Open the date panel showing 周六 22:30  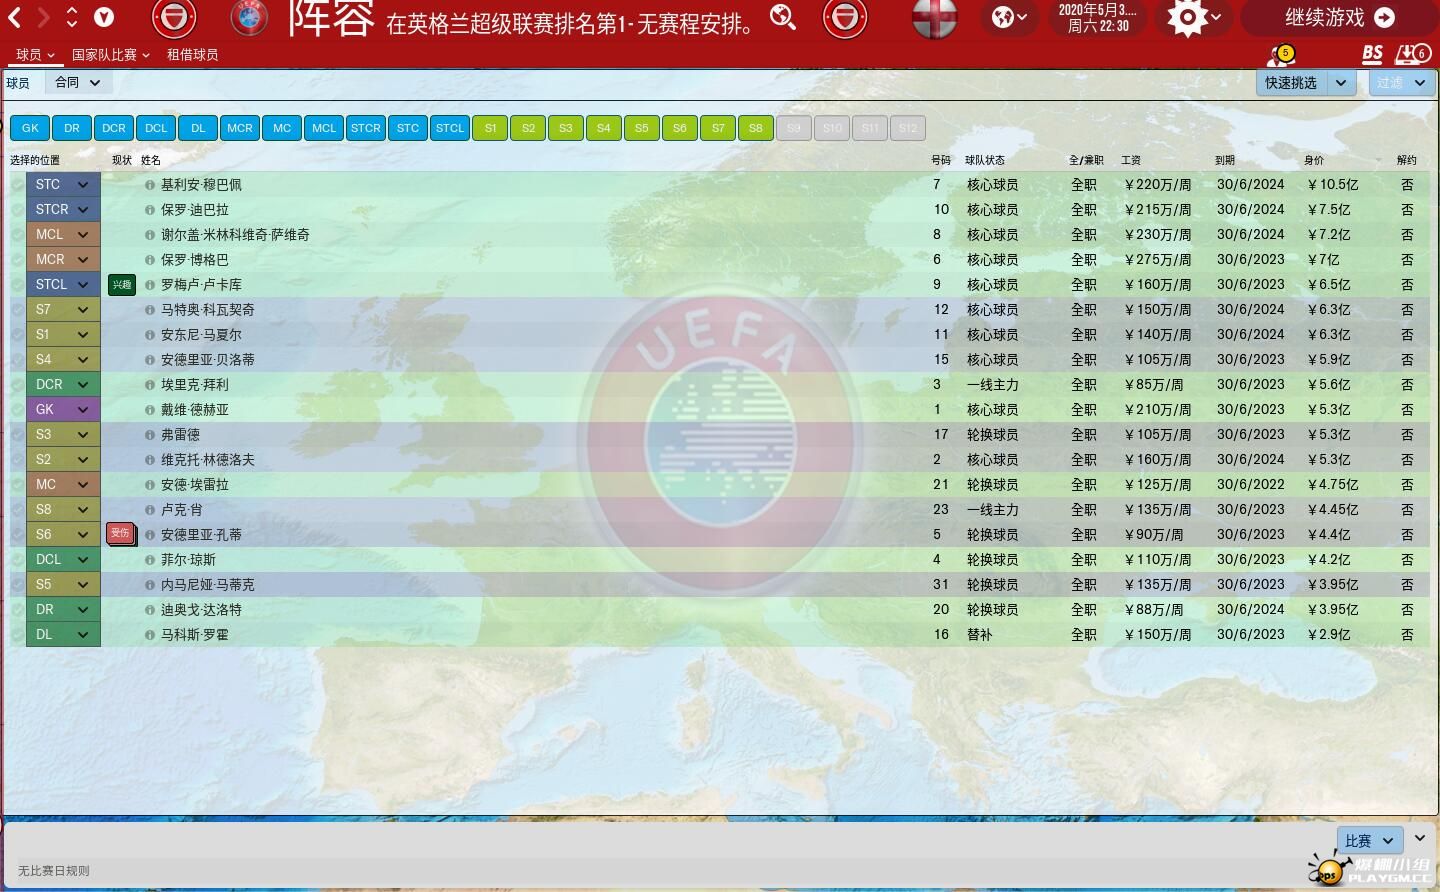point(1098,18)
